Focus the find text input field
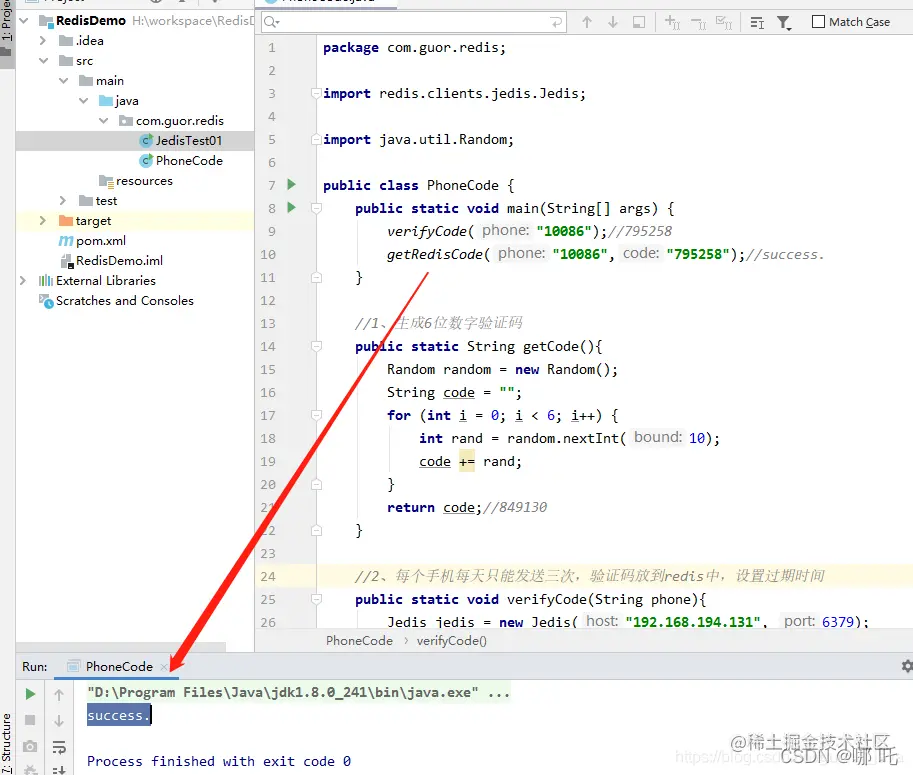913x775 pixels. tap(413, 22)
